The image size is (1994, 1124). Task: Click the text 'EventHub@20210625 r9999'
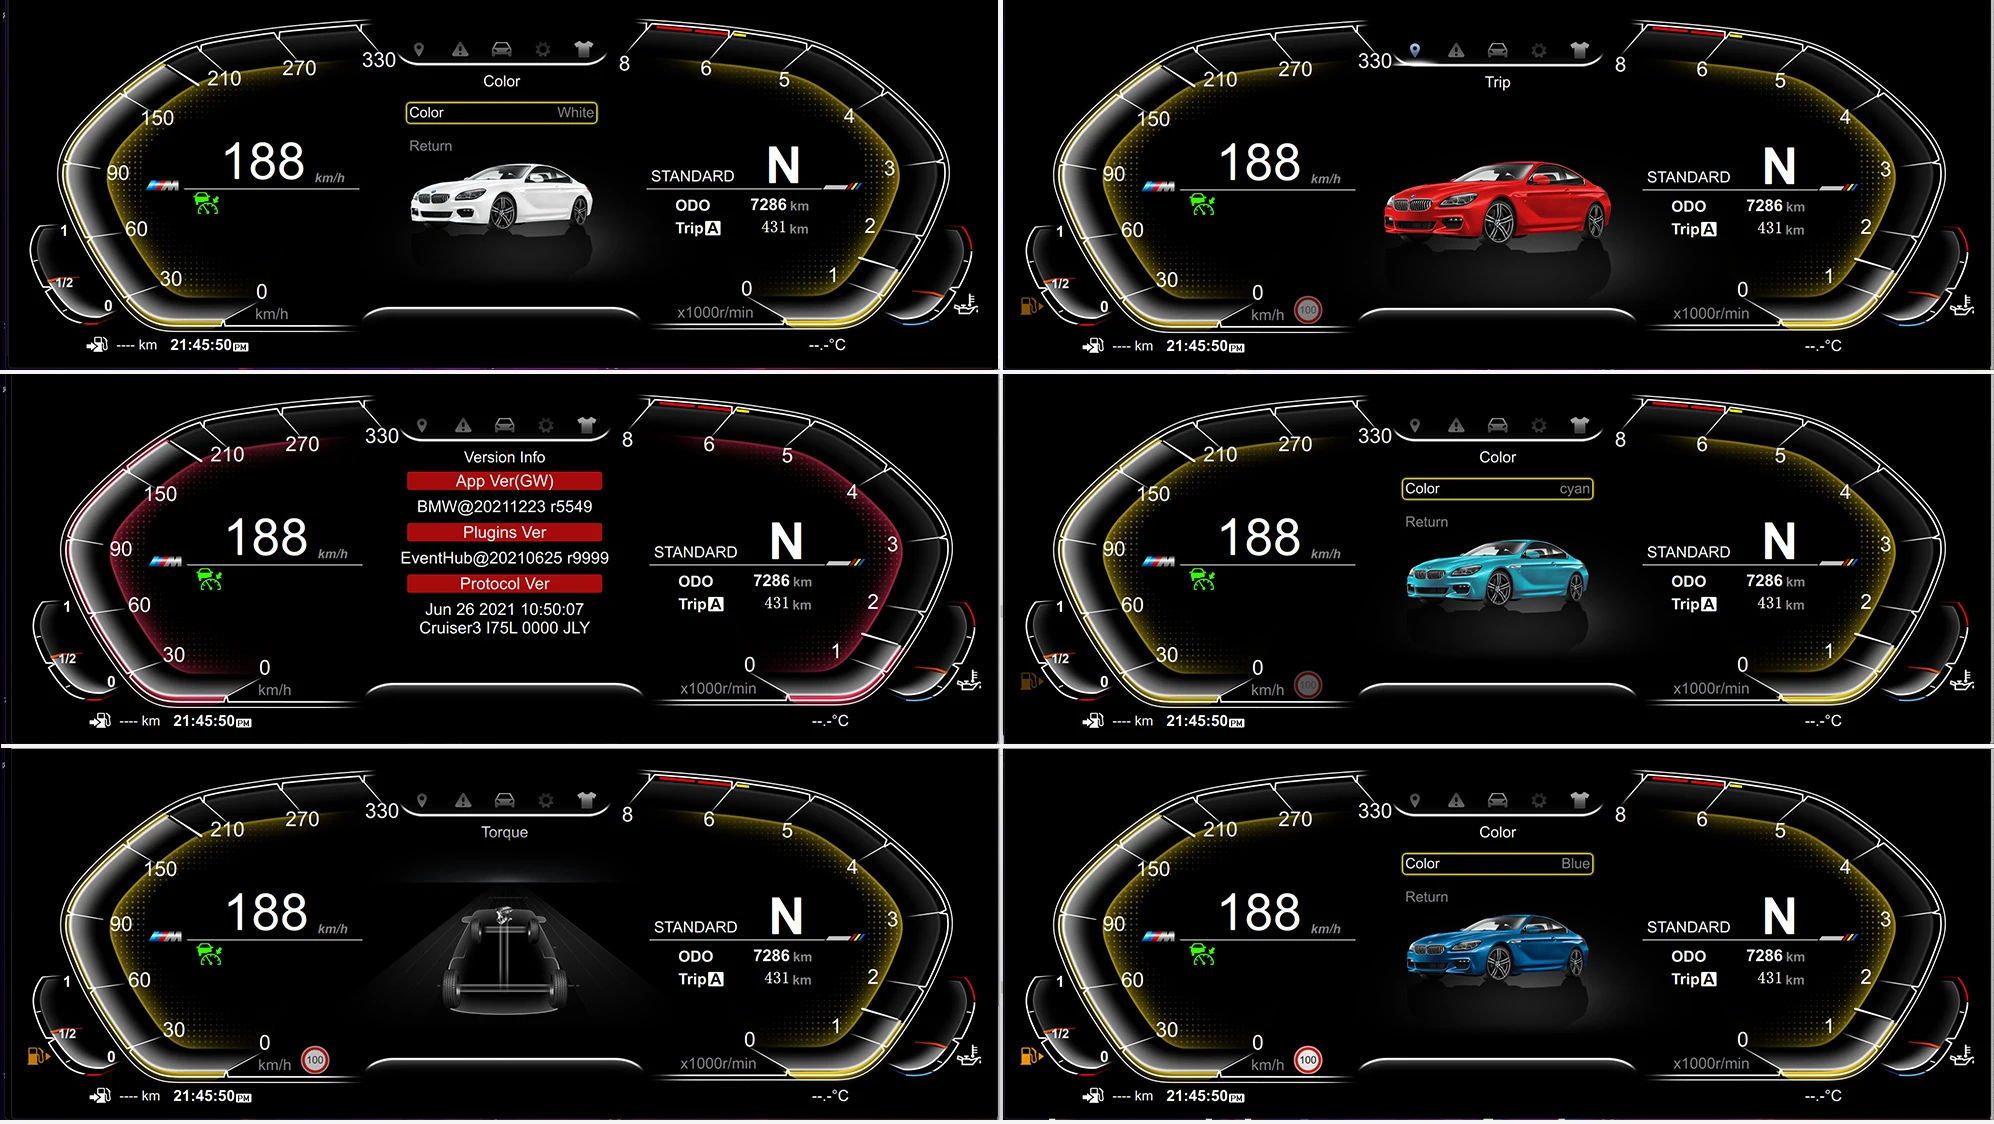(x=505, y=558)
